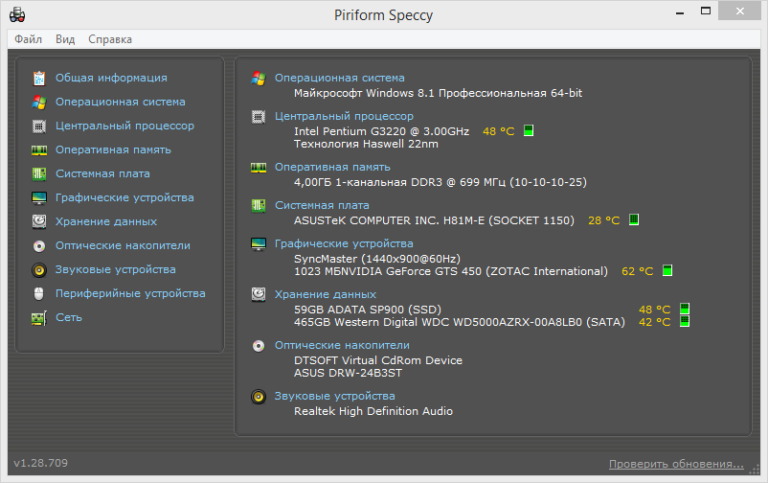Image resolution: width=768 pixels, height=483 pixels.
Task: Open the Операционная система heading in summary
Action: coord(339,78)
